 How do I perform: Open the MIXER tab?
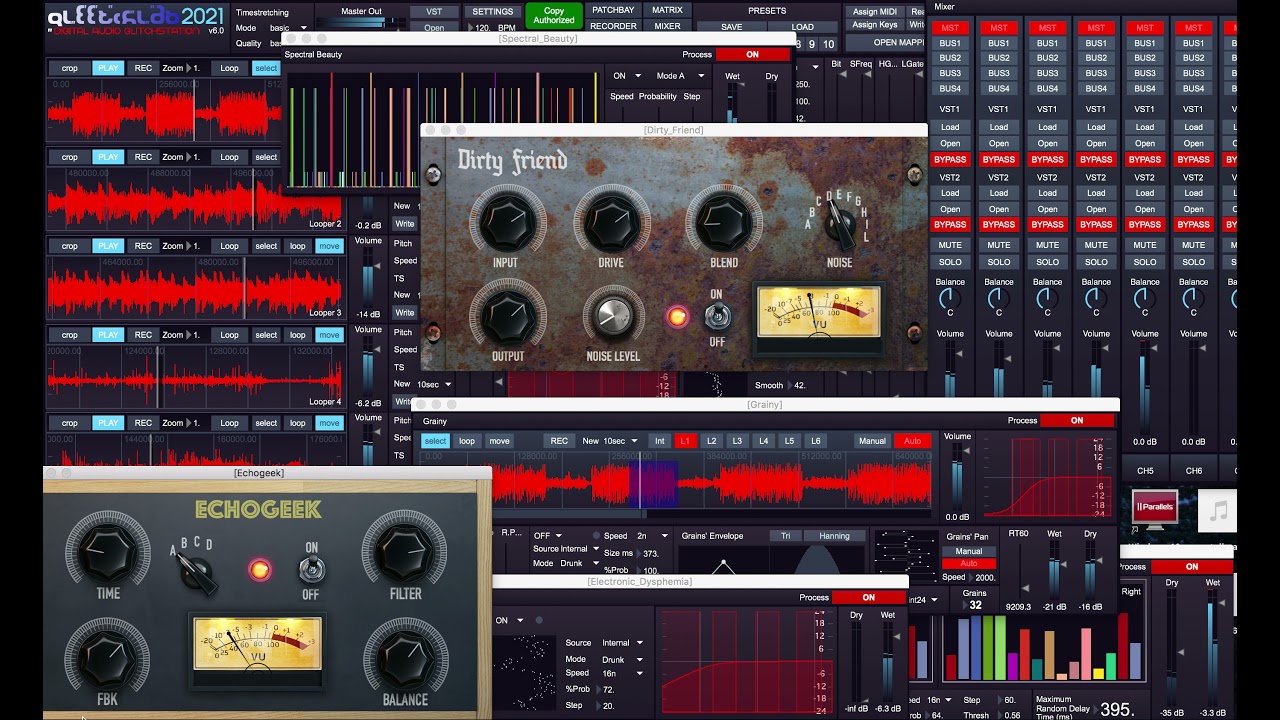[x=667, y=26]
